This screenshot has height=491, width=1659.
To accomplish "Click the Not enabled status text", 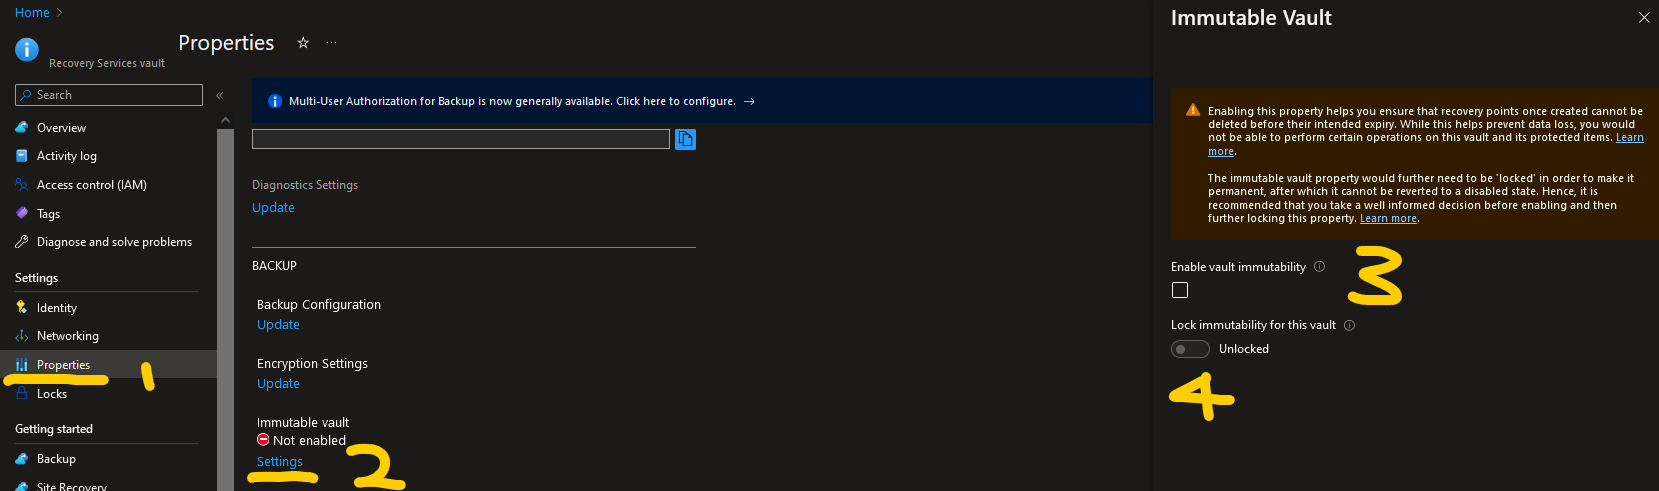I will coord(309,441).
